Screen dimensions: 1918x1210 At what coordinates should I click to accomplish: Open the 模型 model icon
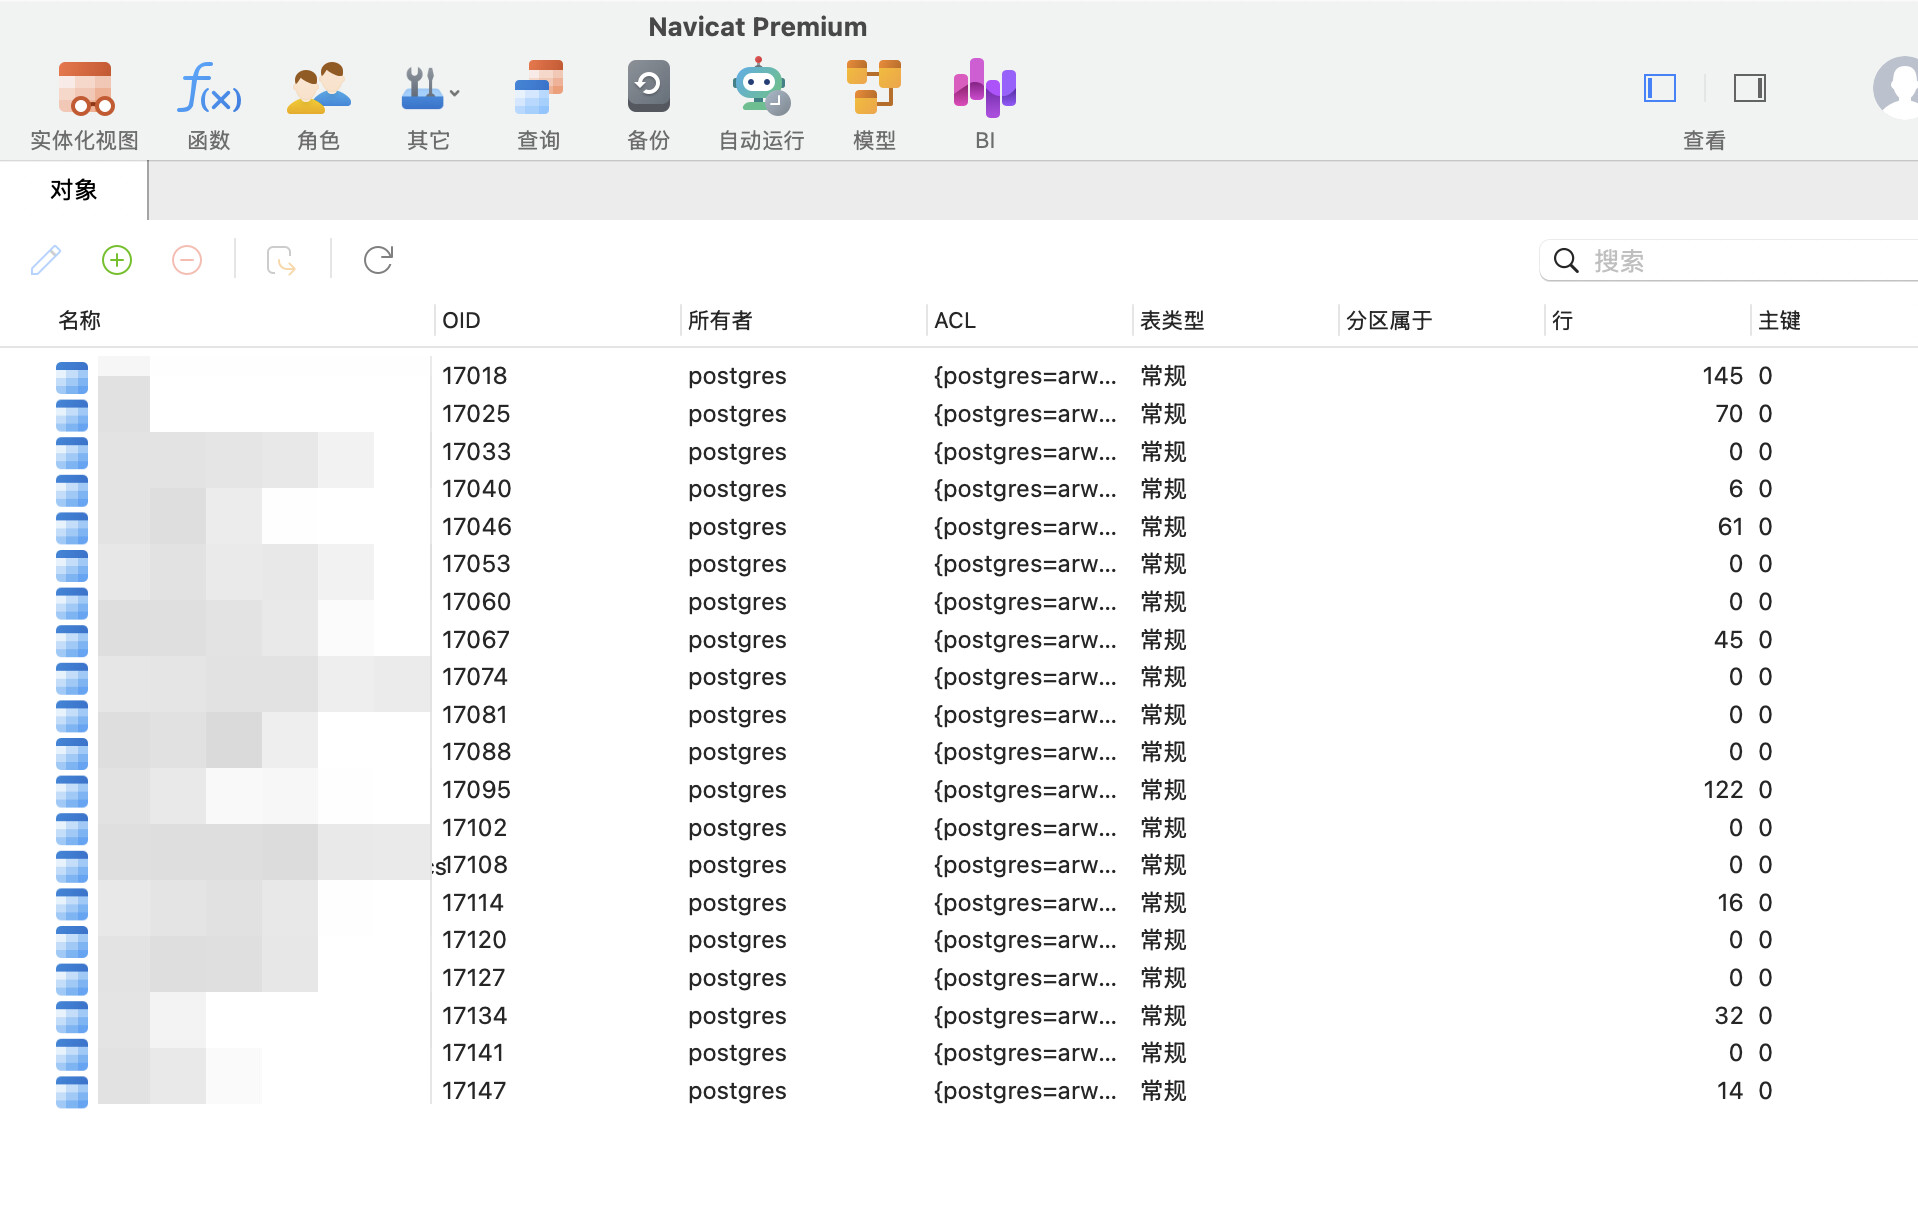click(x=874, y=87)
